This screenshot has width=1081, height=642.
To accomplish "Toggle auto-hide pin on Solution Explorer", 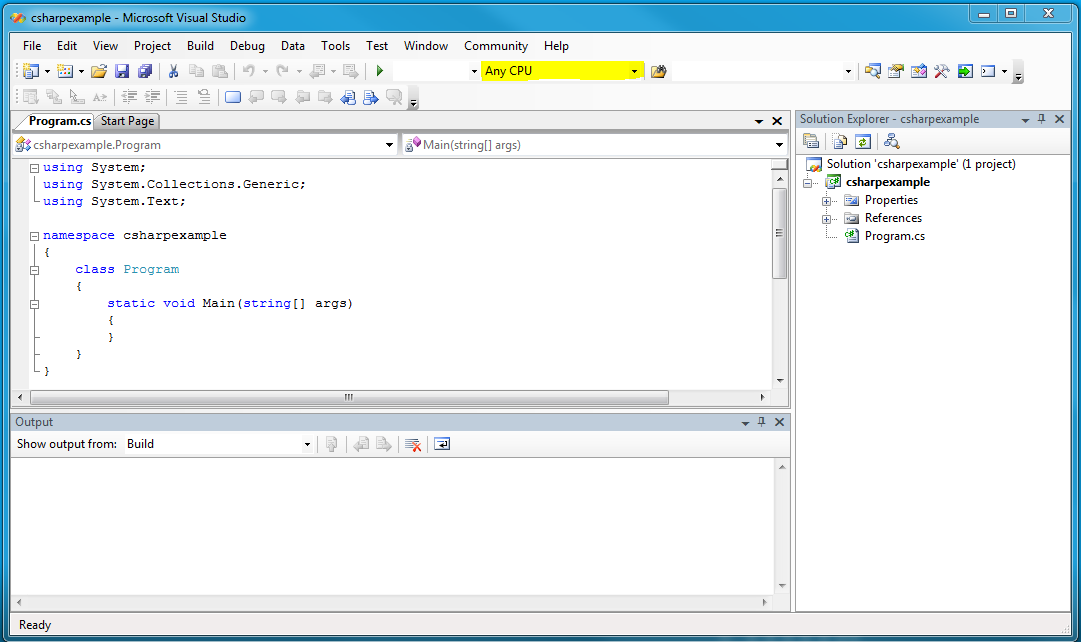I will [x=1042, y=119].
